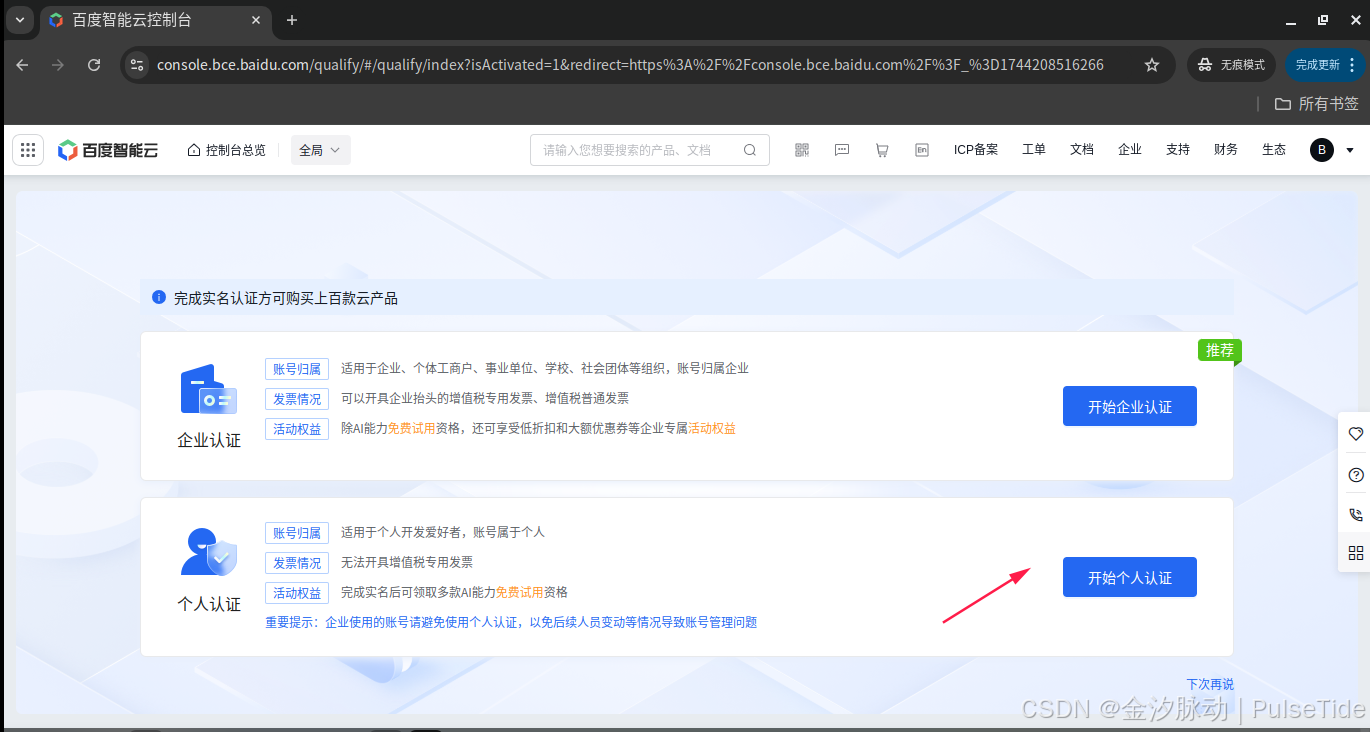Click the 重要提示 blue notice text
This screenshot has height=732, width=1370.
511,622
